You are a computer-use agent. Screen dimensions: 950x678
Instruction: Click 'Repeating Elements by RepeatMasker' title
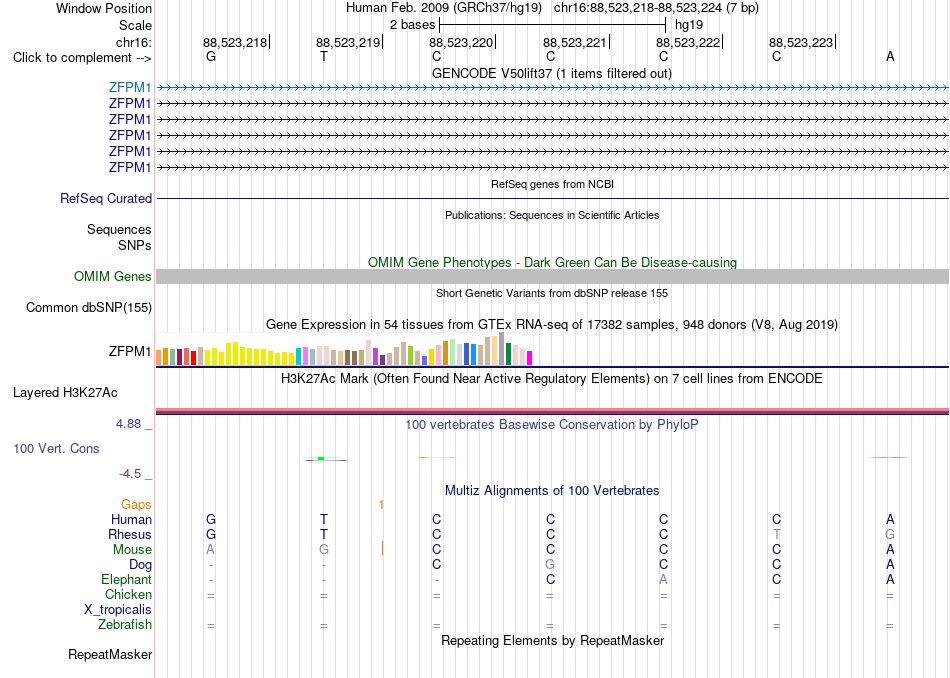tap(552, 640)
